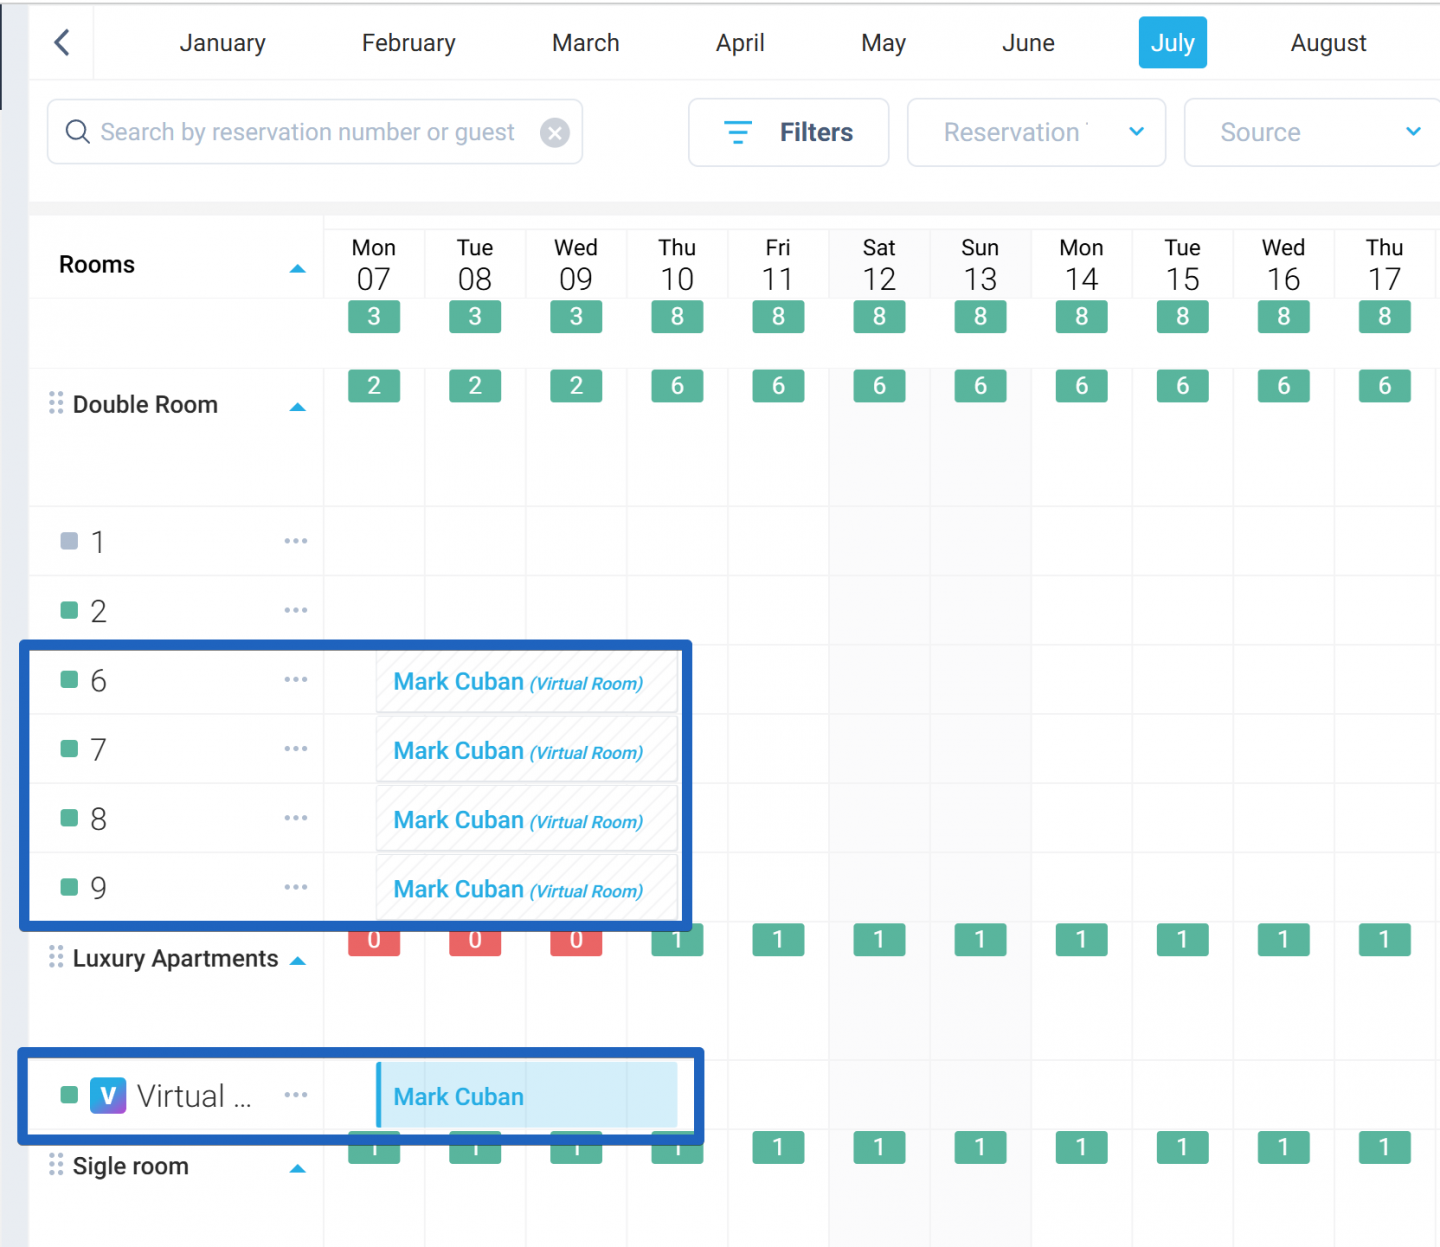Select the Wed 16 date header
Screen dimensions: 1440x1247
(x=1283, y=264)
